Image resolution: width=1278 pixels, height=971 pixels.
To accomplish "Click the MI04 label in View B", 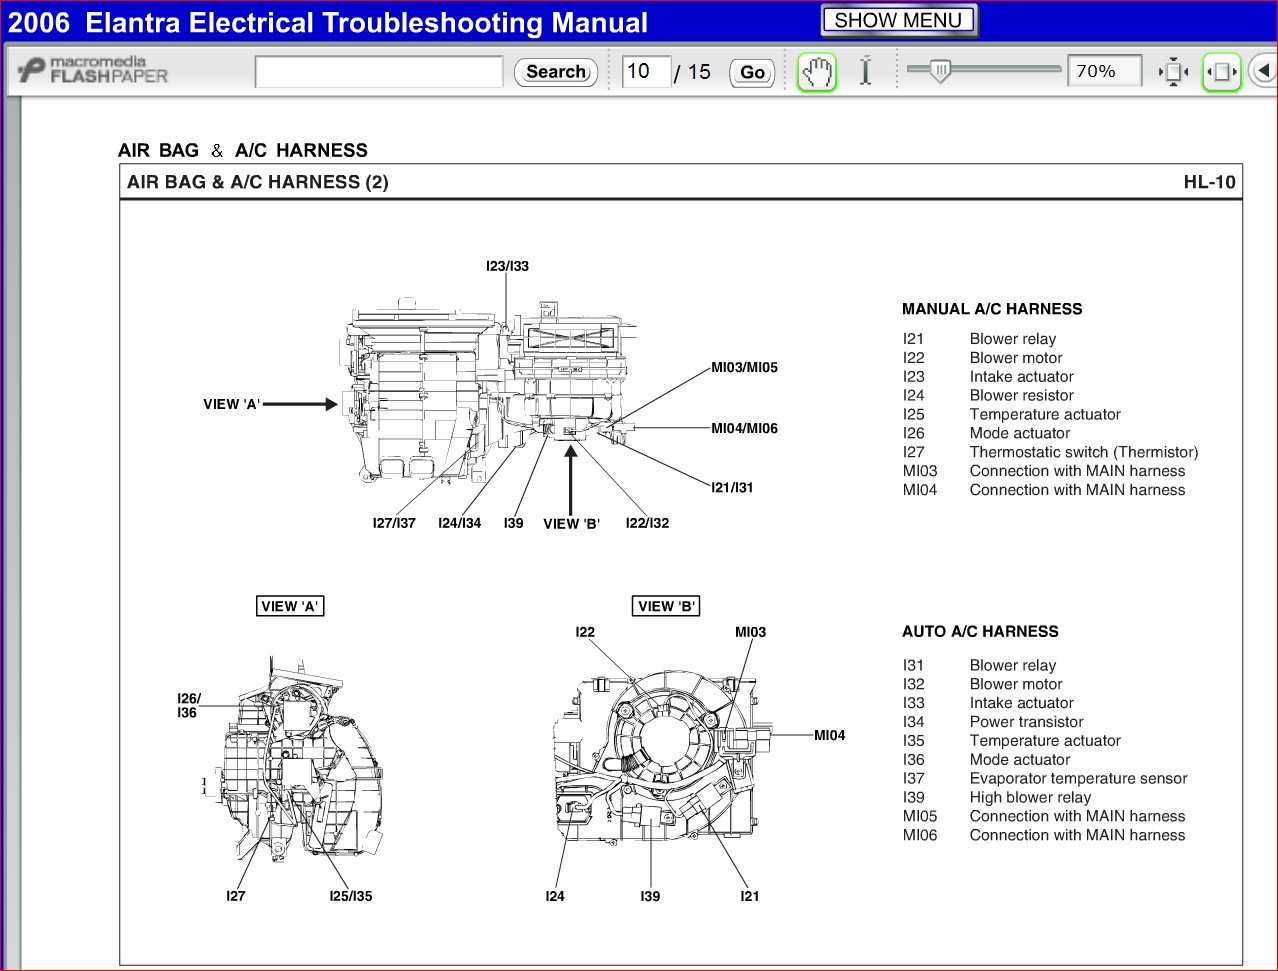I will click(829, 735).
